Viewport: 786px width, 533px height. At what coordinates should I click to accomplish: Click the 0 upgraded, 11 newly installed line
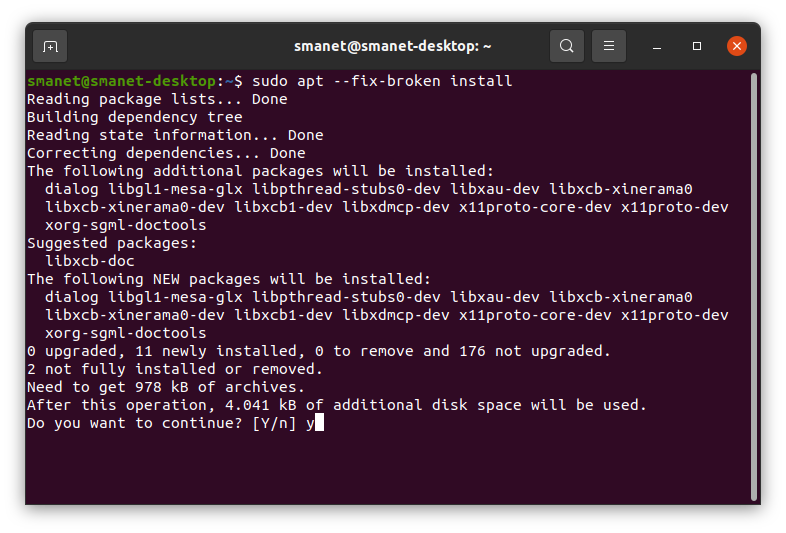click(x=319, y=351)
